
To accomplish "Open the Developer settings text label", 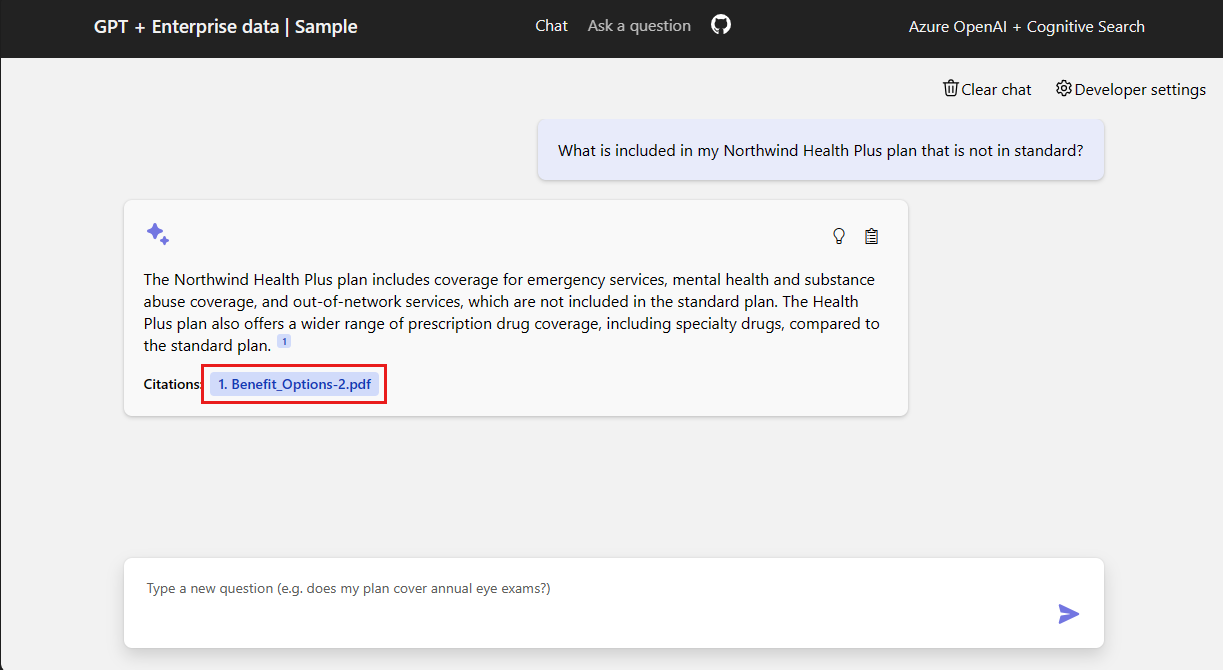I will 1140,89.
